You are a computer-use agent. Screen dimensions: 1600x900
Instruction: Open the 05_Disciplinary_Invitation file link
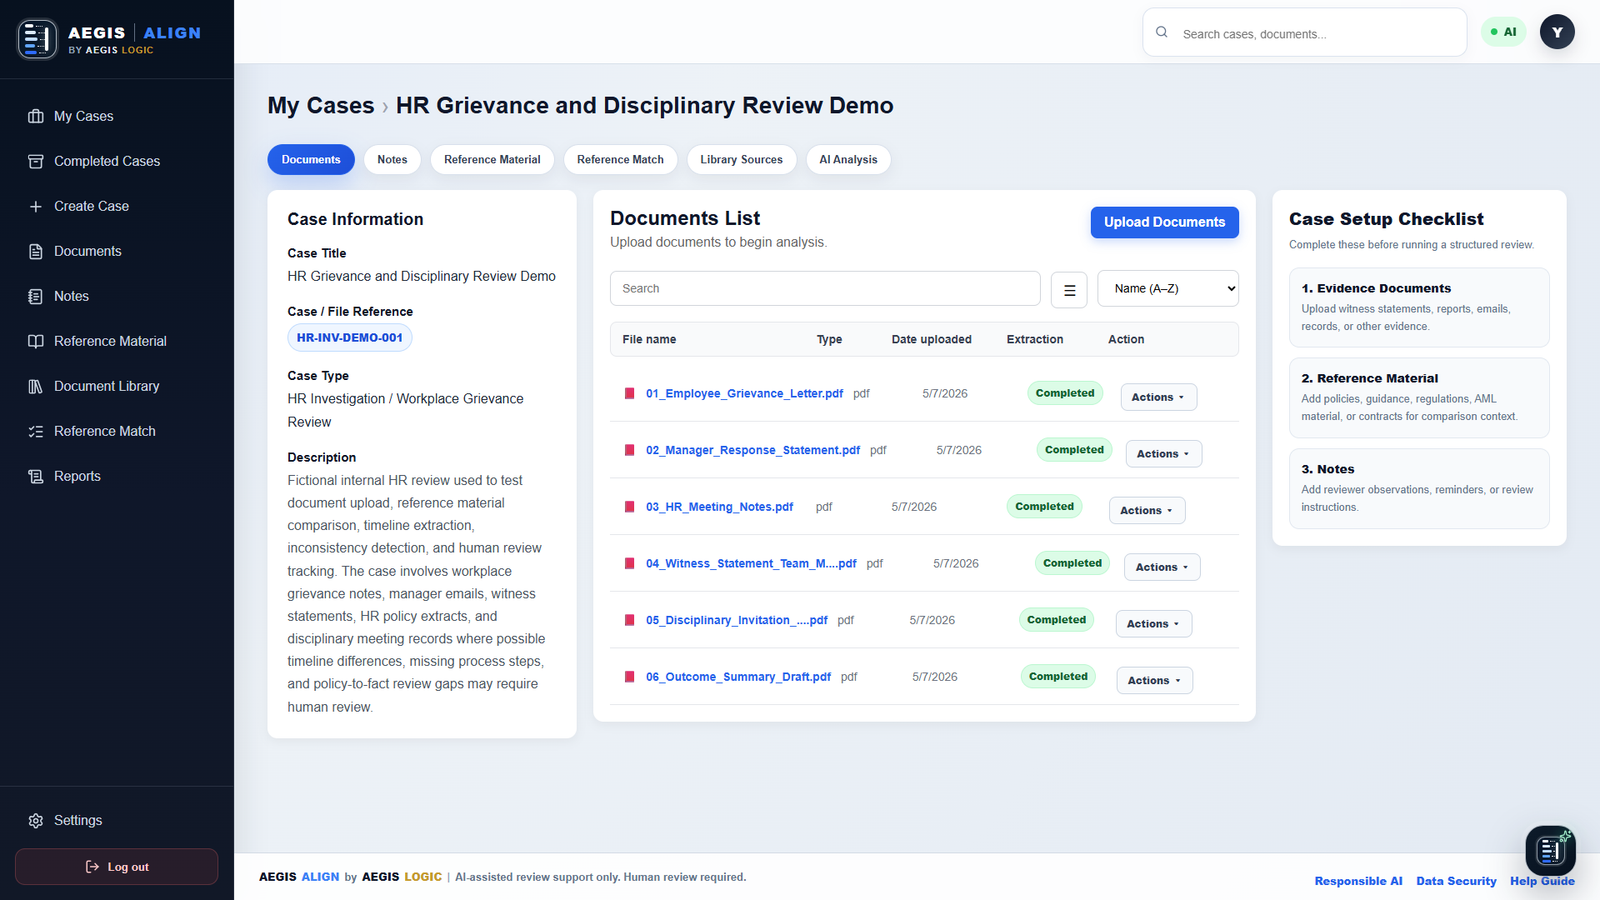click(x=737, y=620)
